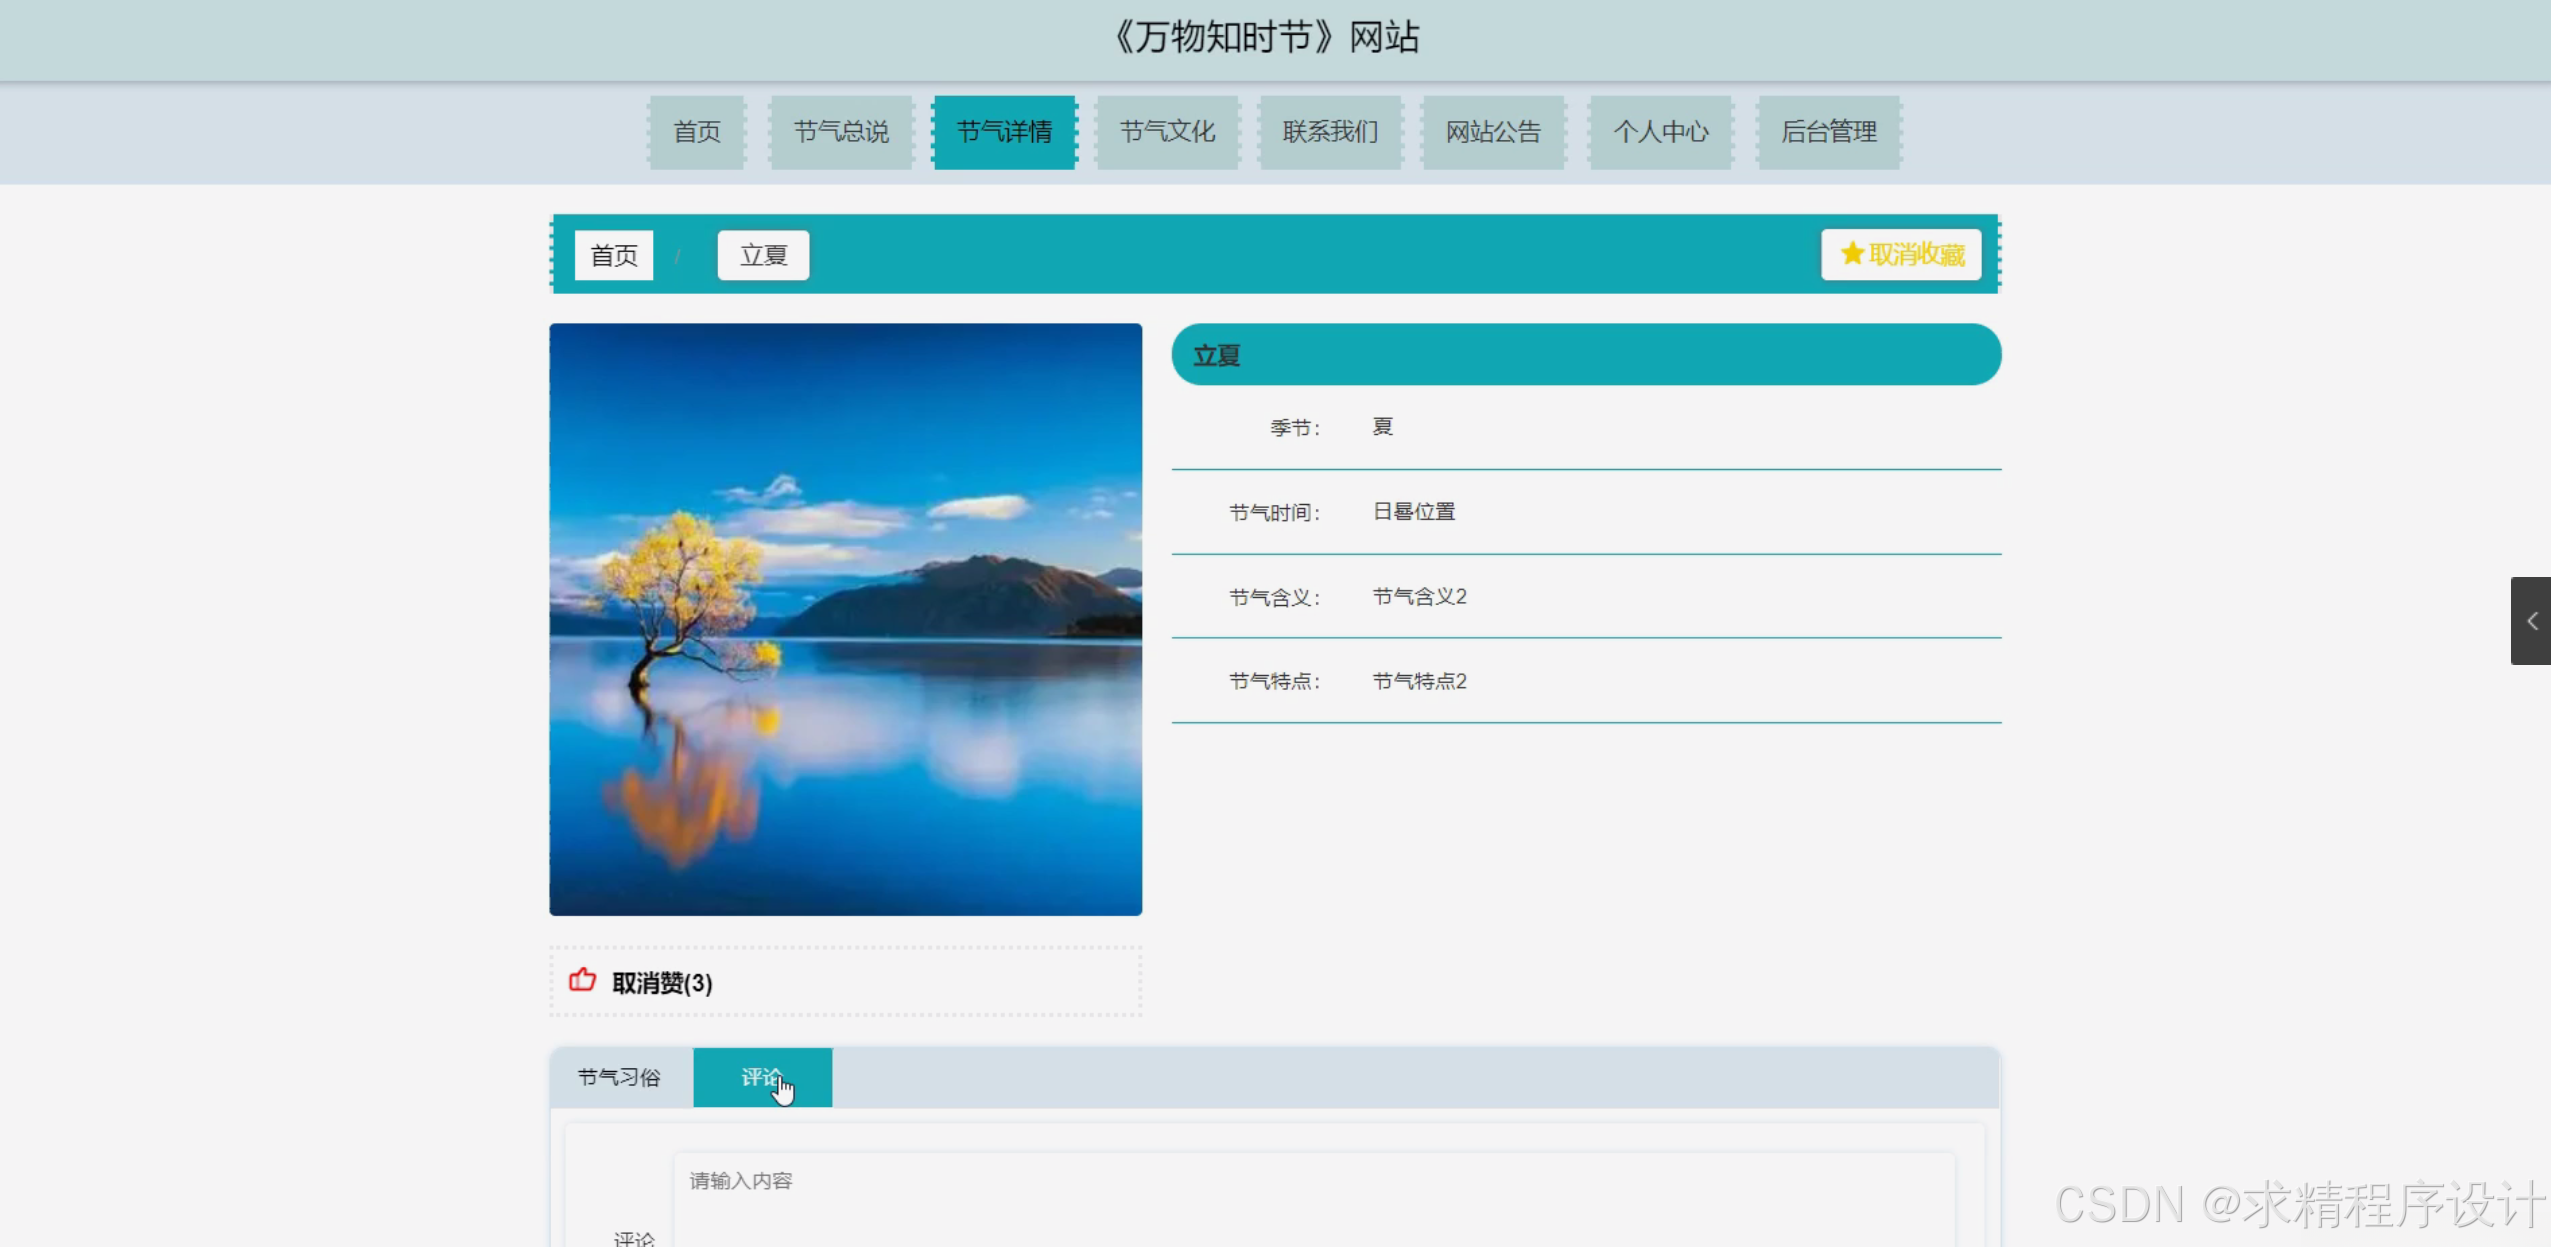Open 网站公告 announcements page

pos(1493,132)
